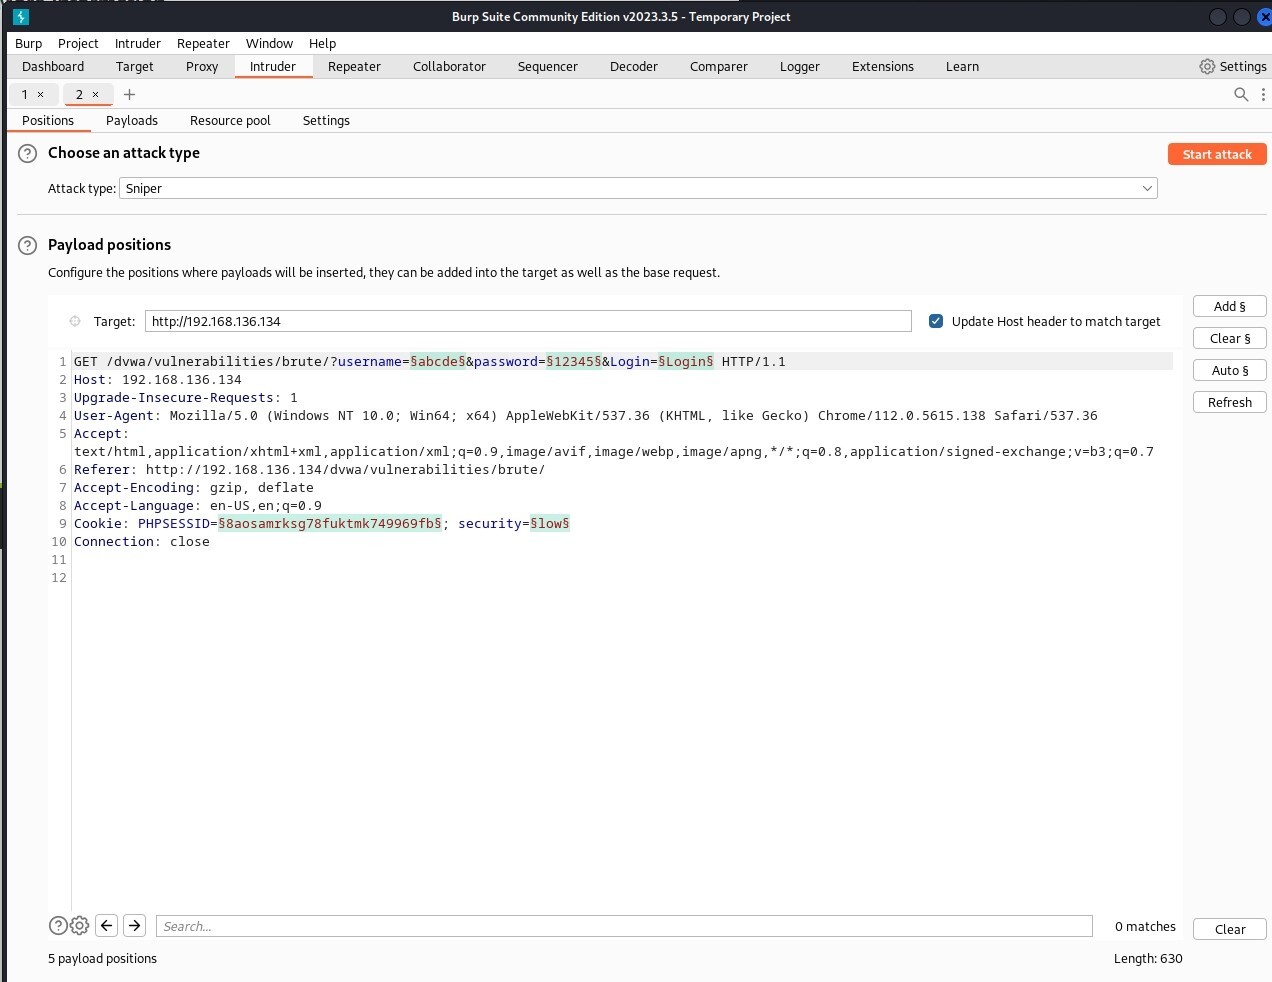Switch to the Target tab
1272x982 pixels.
point(135,66)
